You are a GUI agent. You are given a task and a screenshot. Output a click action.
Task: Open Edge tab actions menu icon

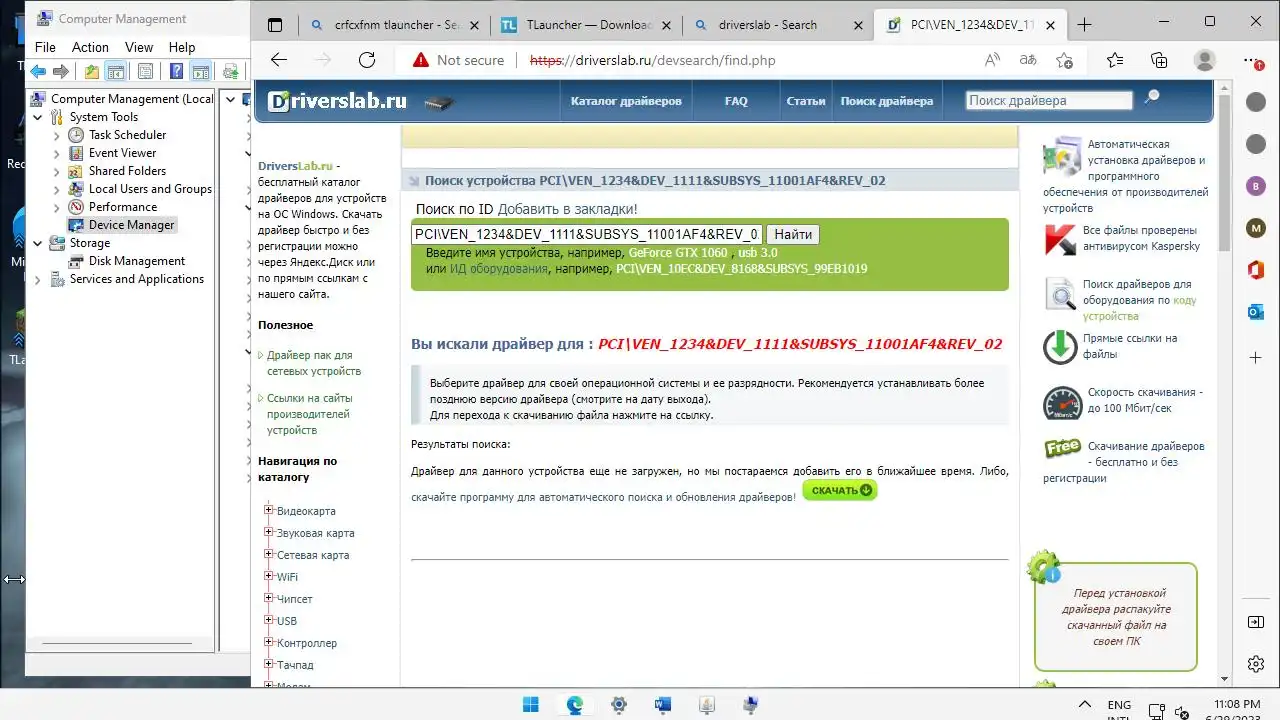pos(275,25)
